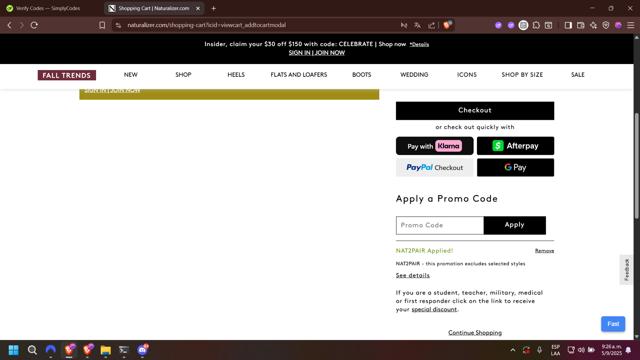Open FLATS AND LOAFERS menu
The height and width of the screenshot is (360, 640).
coord(299,75)
